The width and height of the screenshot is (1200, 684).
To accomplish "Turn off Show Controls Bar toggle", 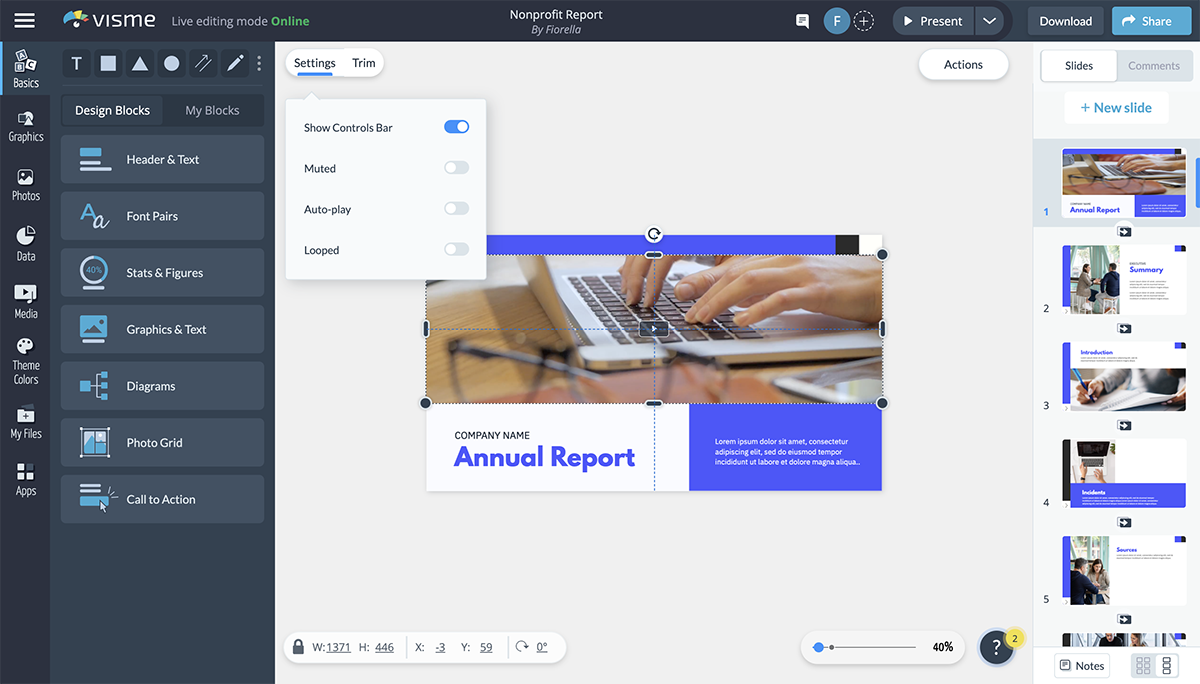I will pyautogui.click(x=456, y=127).
